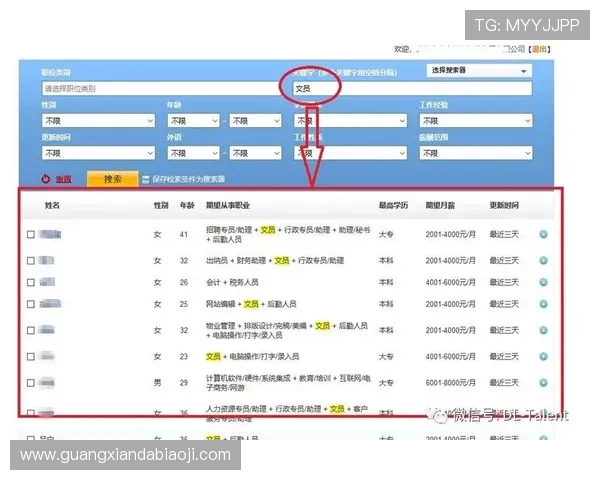Click the keyword field containing 文员
This screenshot has height=480, width=600.
(412, 89)
